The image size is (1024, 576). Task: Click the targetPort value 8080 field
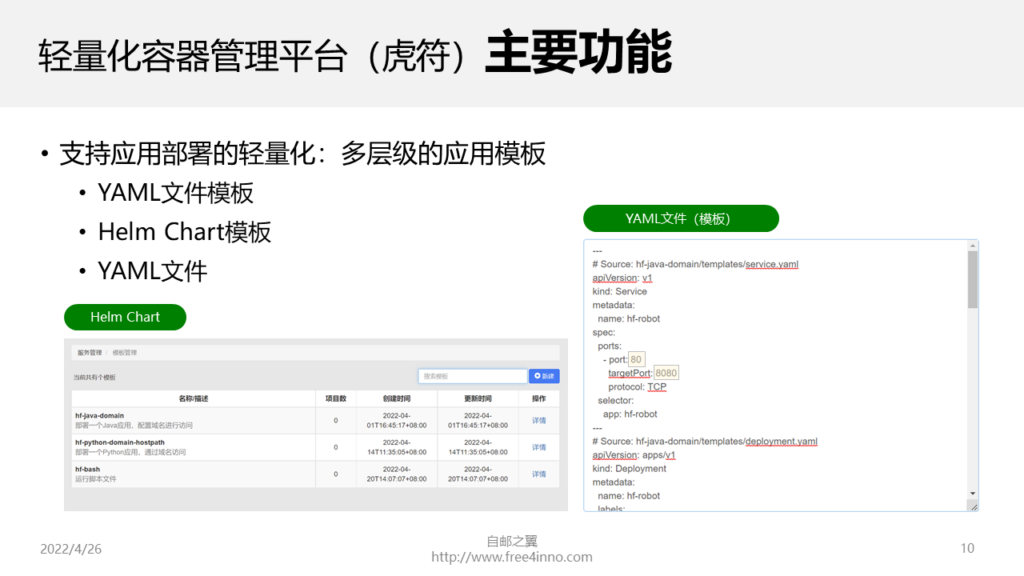666,373
